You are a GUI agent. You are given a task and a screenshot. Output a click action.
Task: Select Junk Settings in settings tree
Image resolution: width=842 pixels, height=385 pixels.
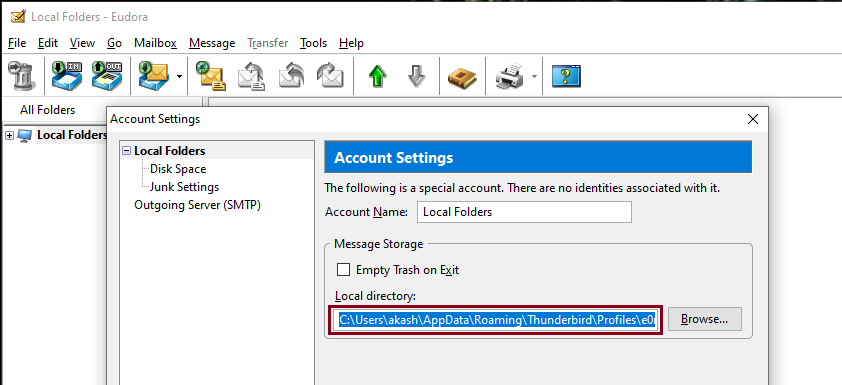tap(184, 187)
